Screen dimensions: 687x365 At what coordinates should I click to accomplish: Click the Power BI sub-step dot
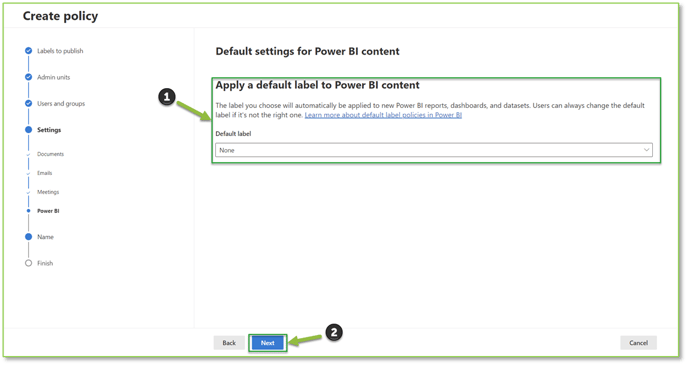click(x=28, y=211)
